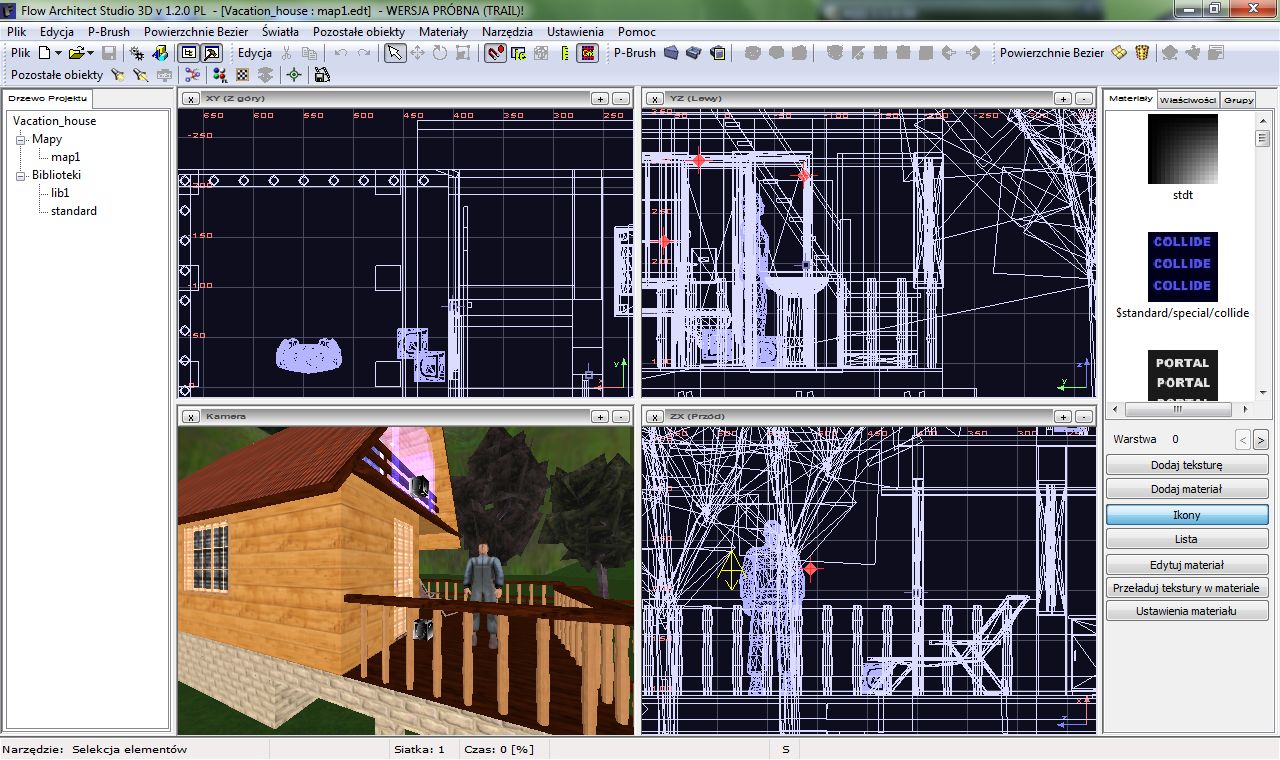1280x760 pixels.
Task: Click the green crosshair target icon
Action: coord(294,75)
